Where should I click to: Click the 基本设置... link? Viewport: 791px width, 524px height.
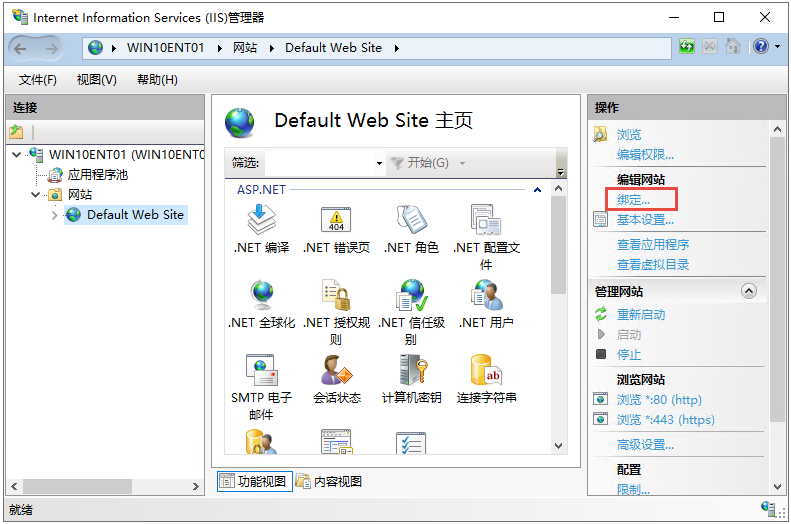(x=645, y=220)
